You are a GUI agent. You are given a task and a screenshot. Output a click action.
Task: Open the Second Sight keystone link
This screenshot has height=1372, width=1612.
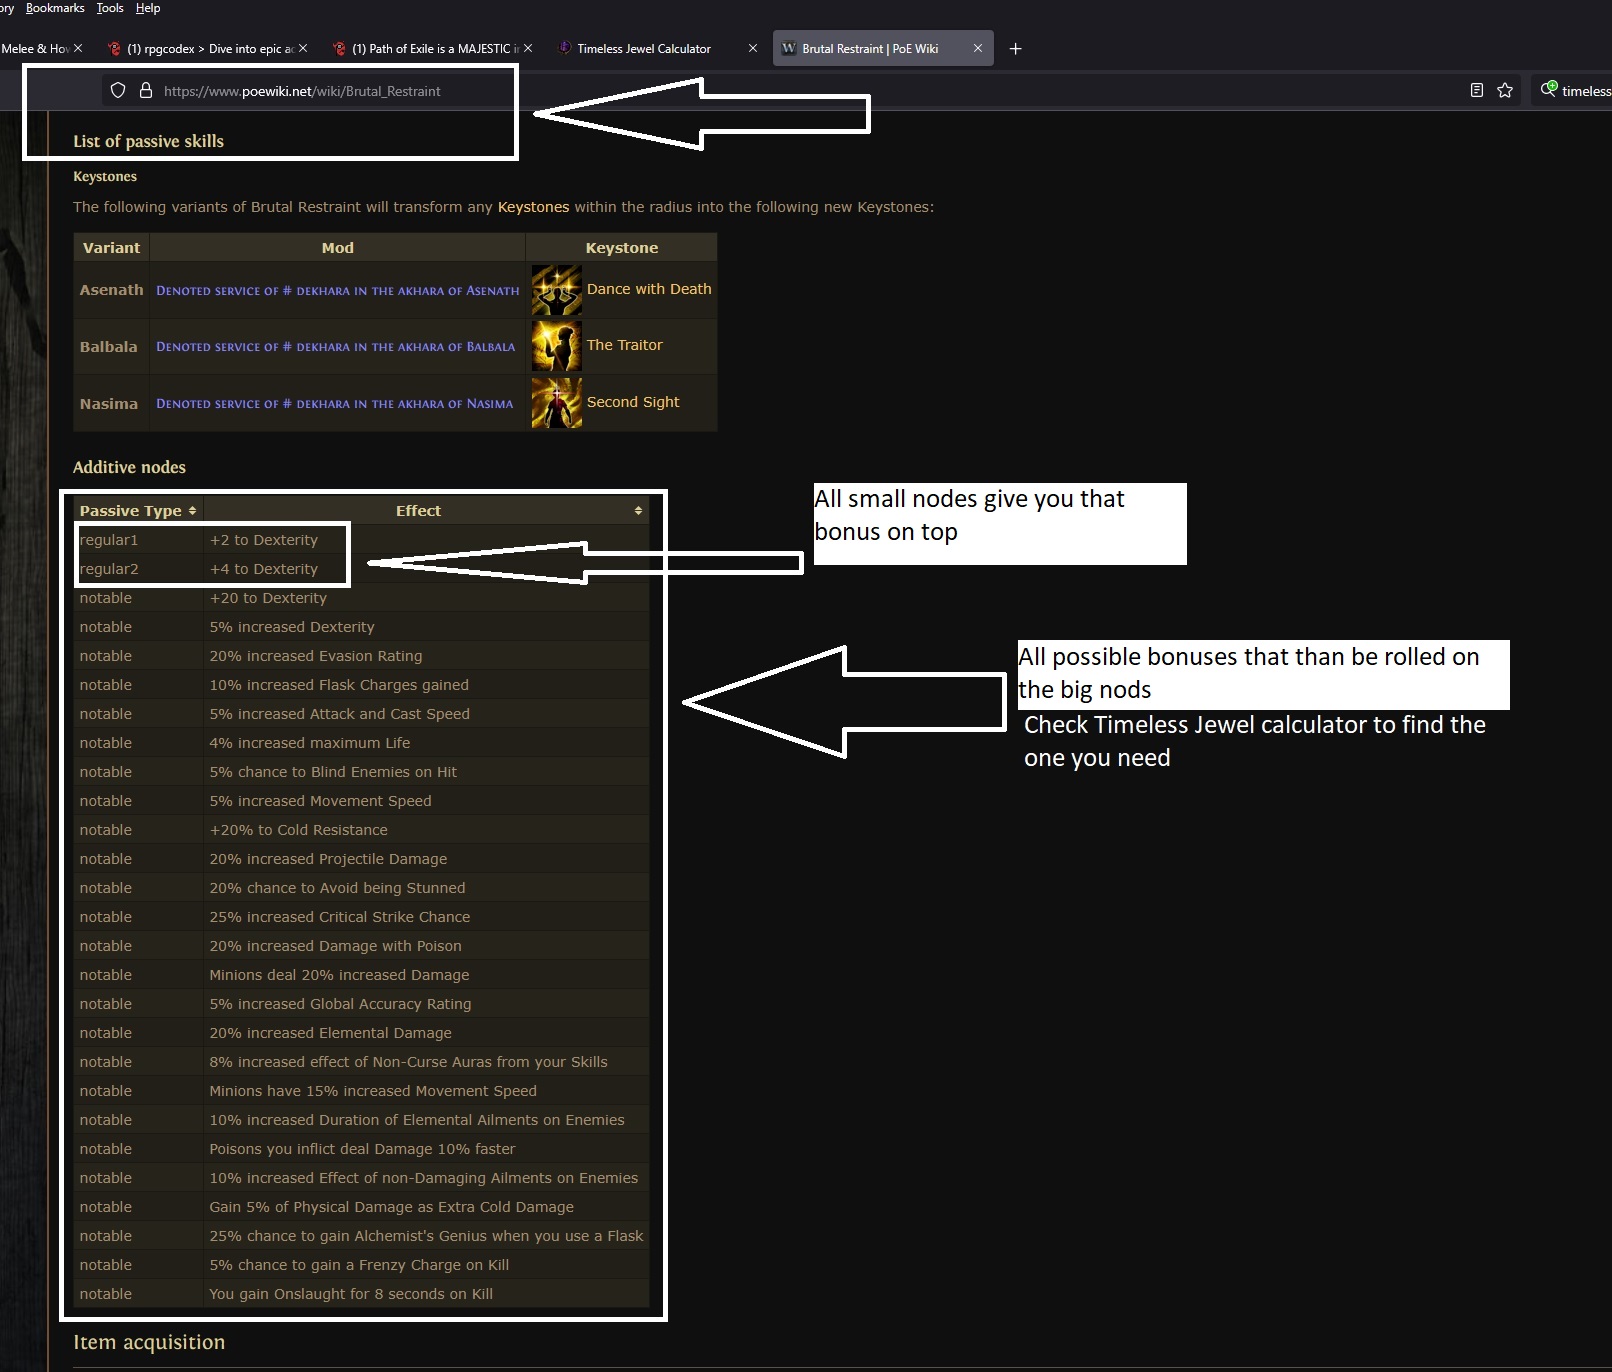[x=633, y=402]
